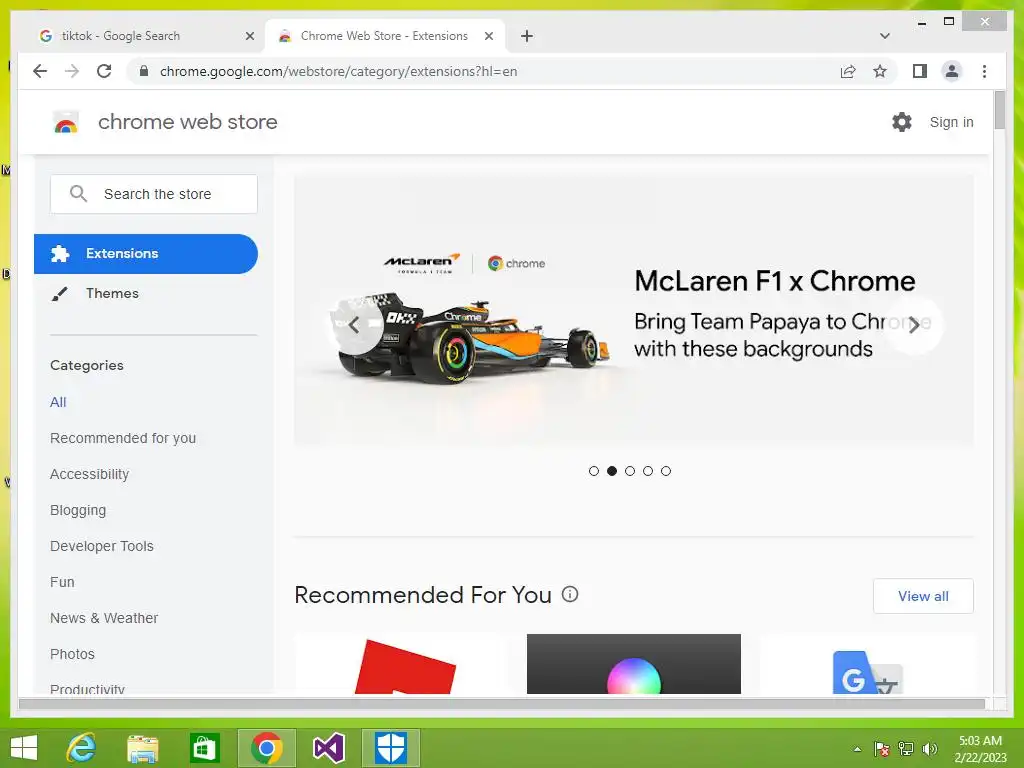The image size is (1024, 768).
Task: Open Windows Store from taskbar
Action: click(x=204, y=748)
